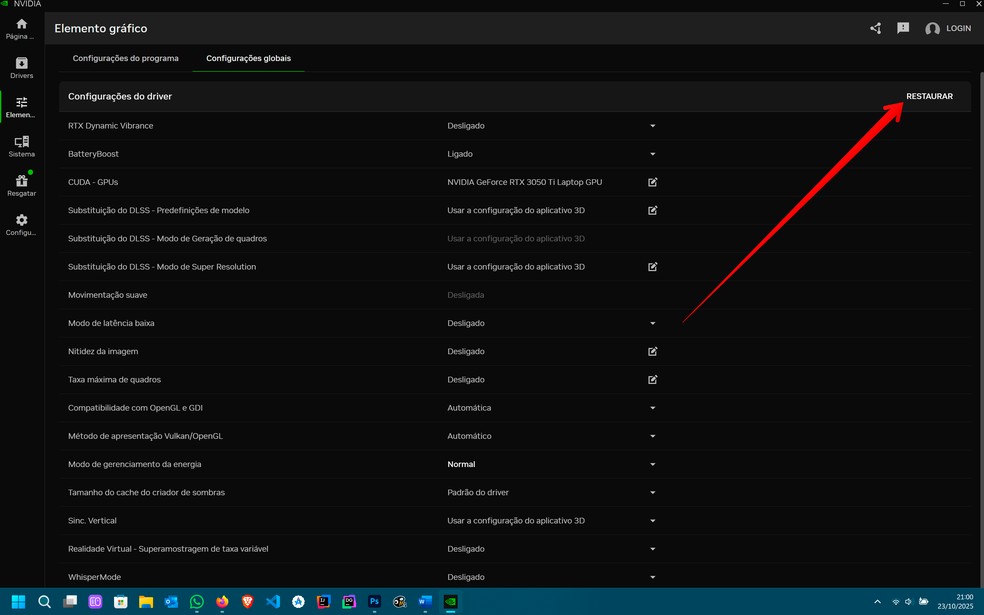This screenshot has width=984, height=615.
Task: Select the Configurações globais tab
Action: click(248, 59)
